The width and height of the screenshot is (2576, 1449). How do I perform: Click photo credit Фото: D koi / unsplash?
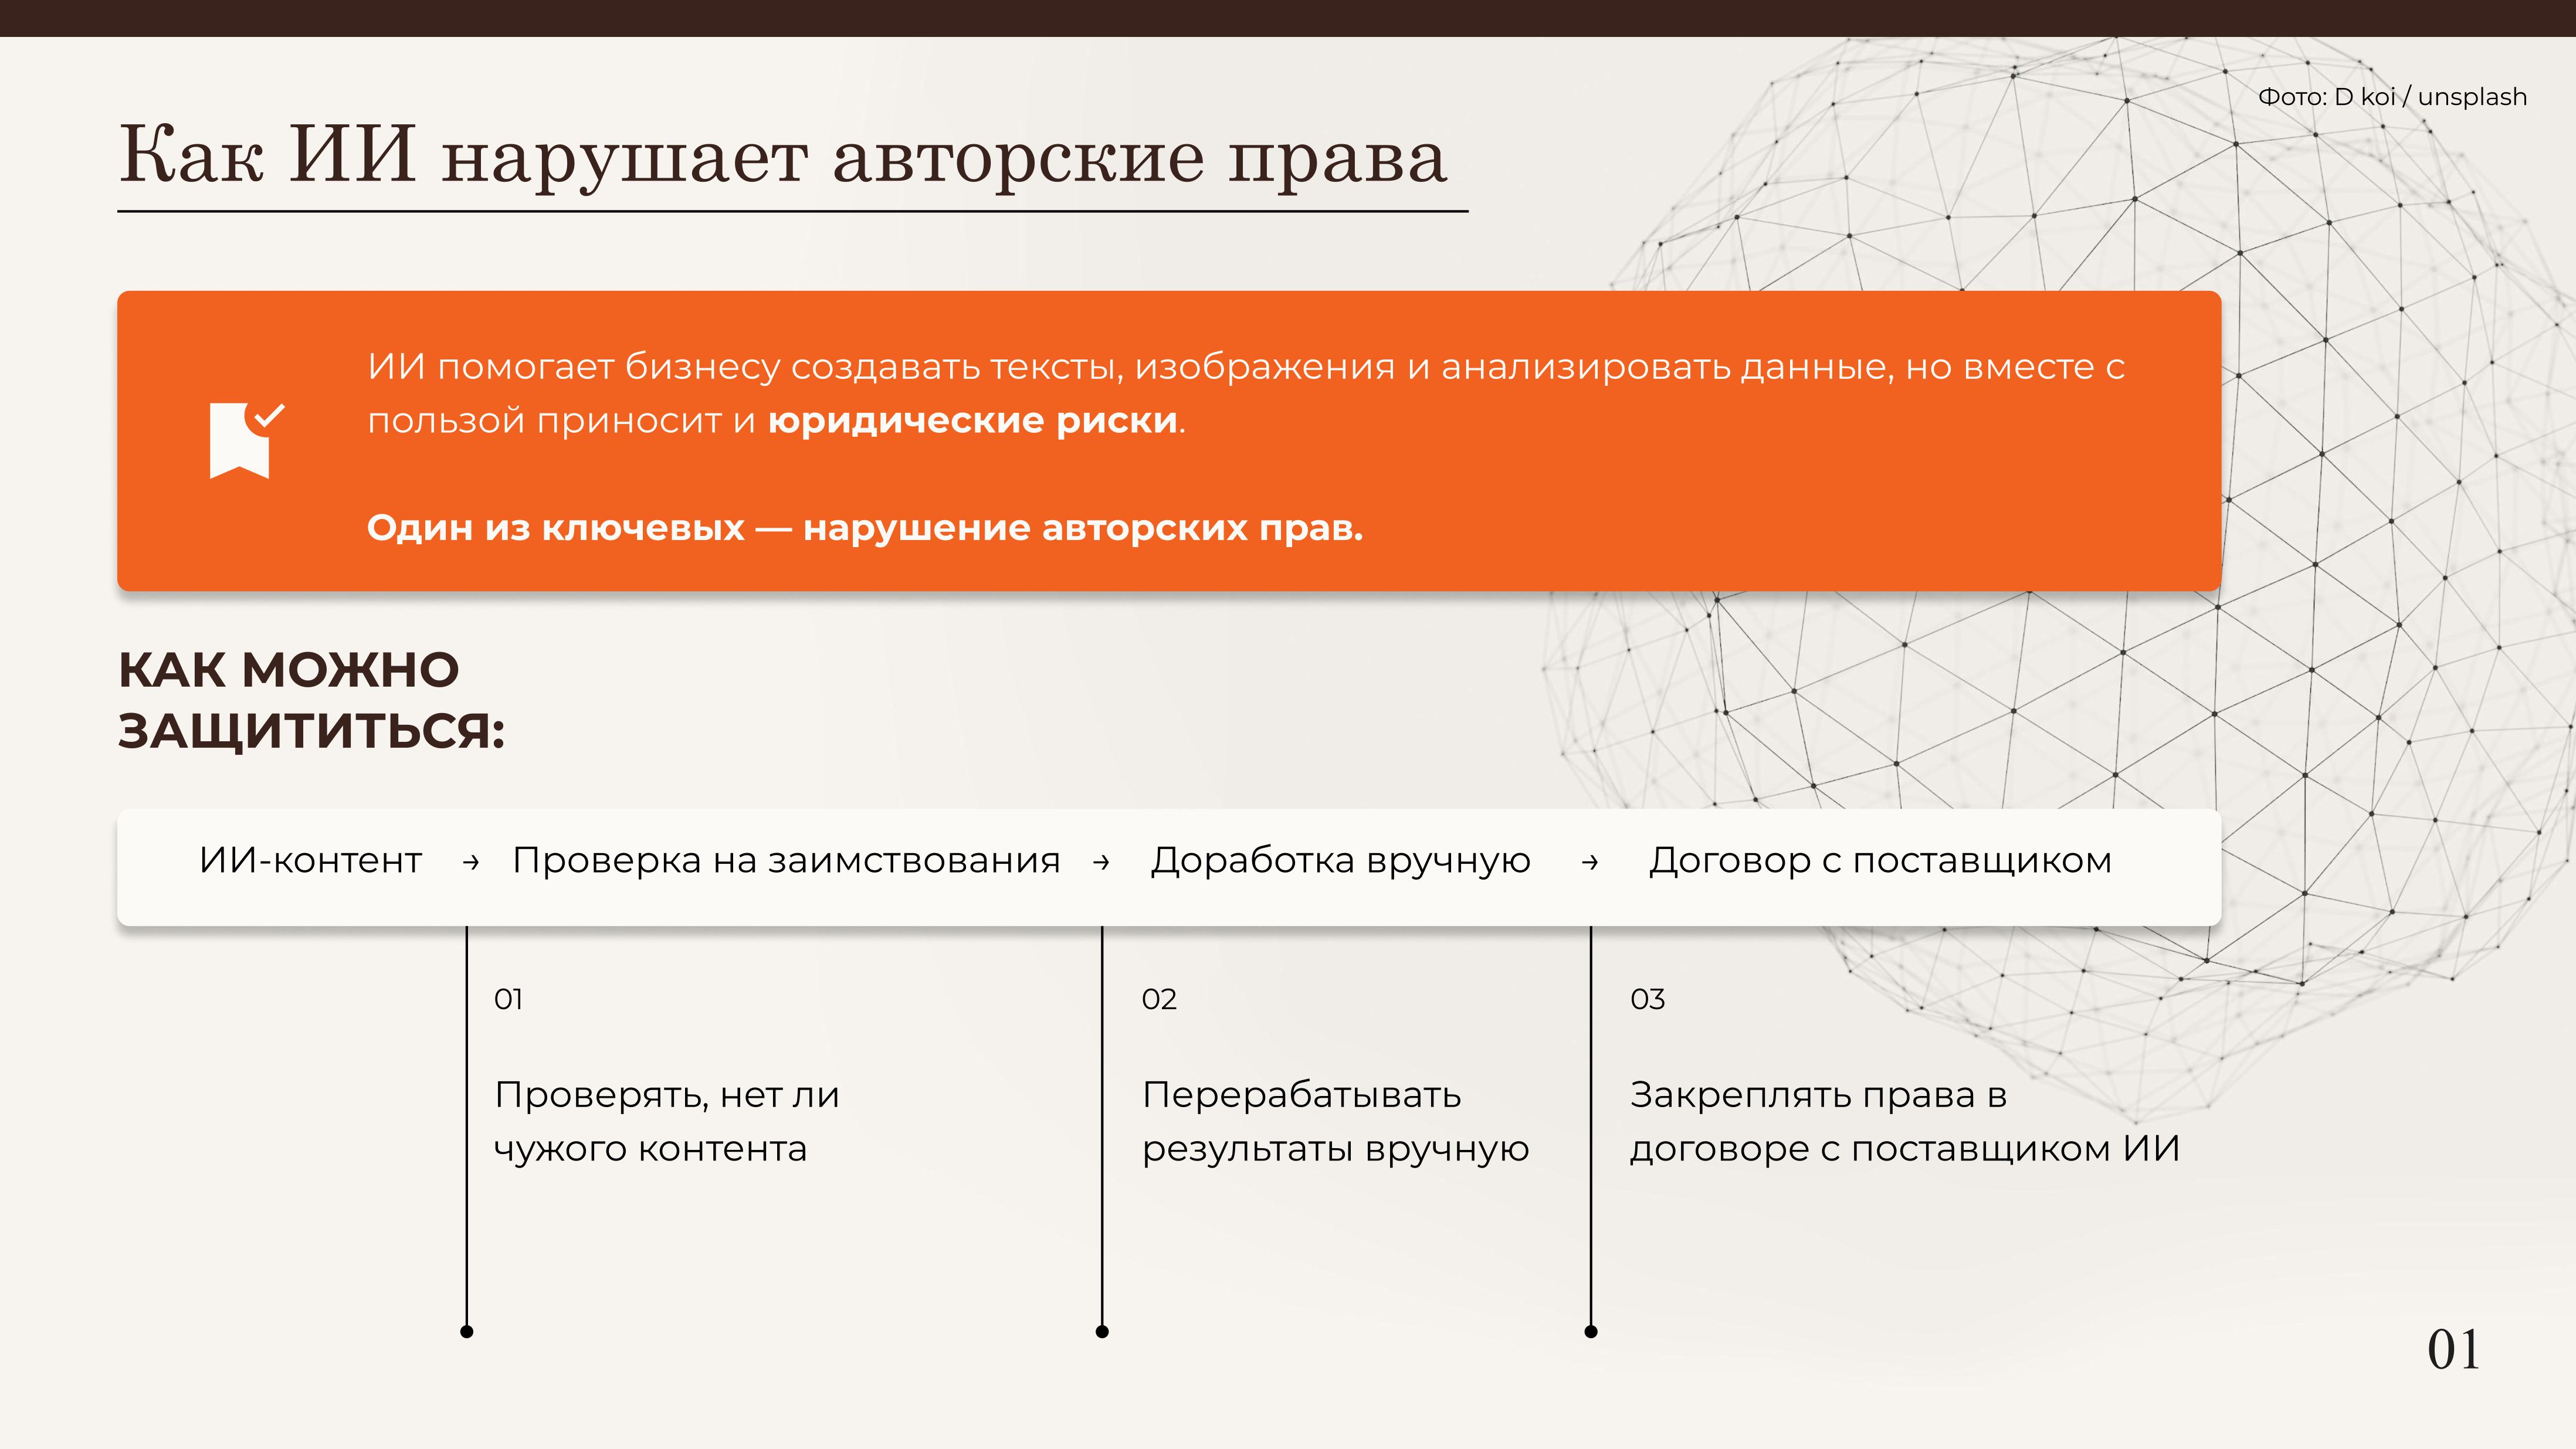point(2392,97)
